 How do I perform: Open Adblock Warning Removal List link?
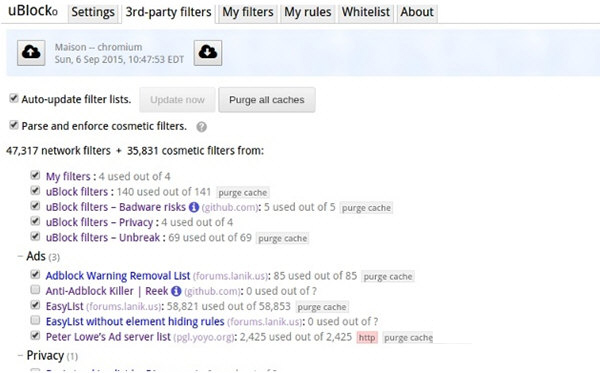(118, 276)
